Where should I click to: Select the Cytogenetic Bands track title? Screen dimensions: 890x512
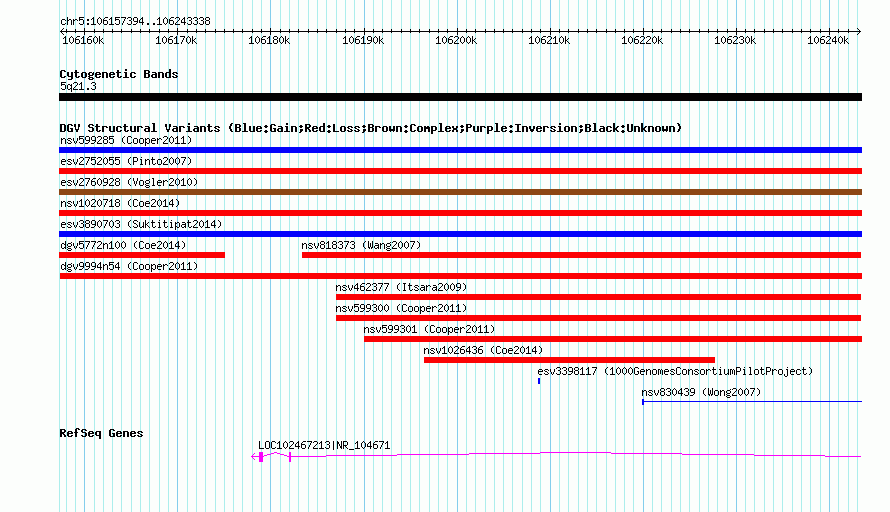click(x=119, y=74)
